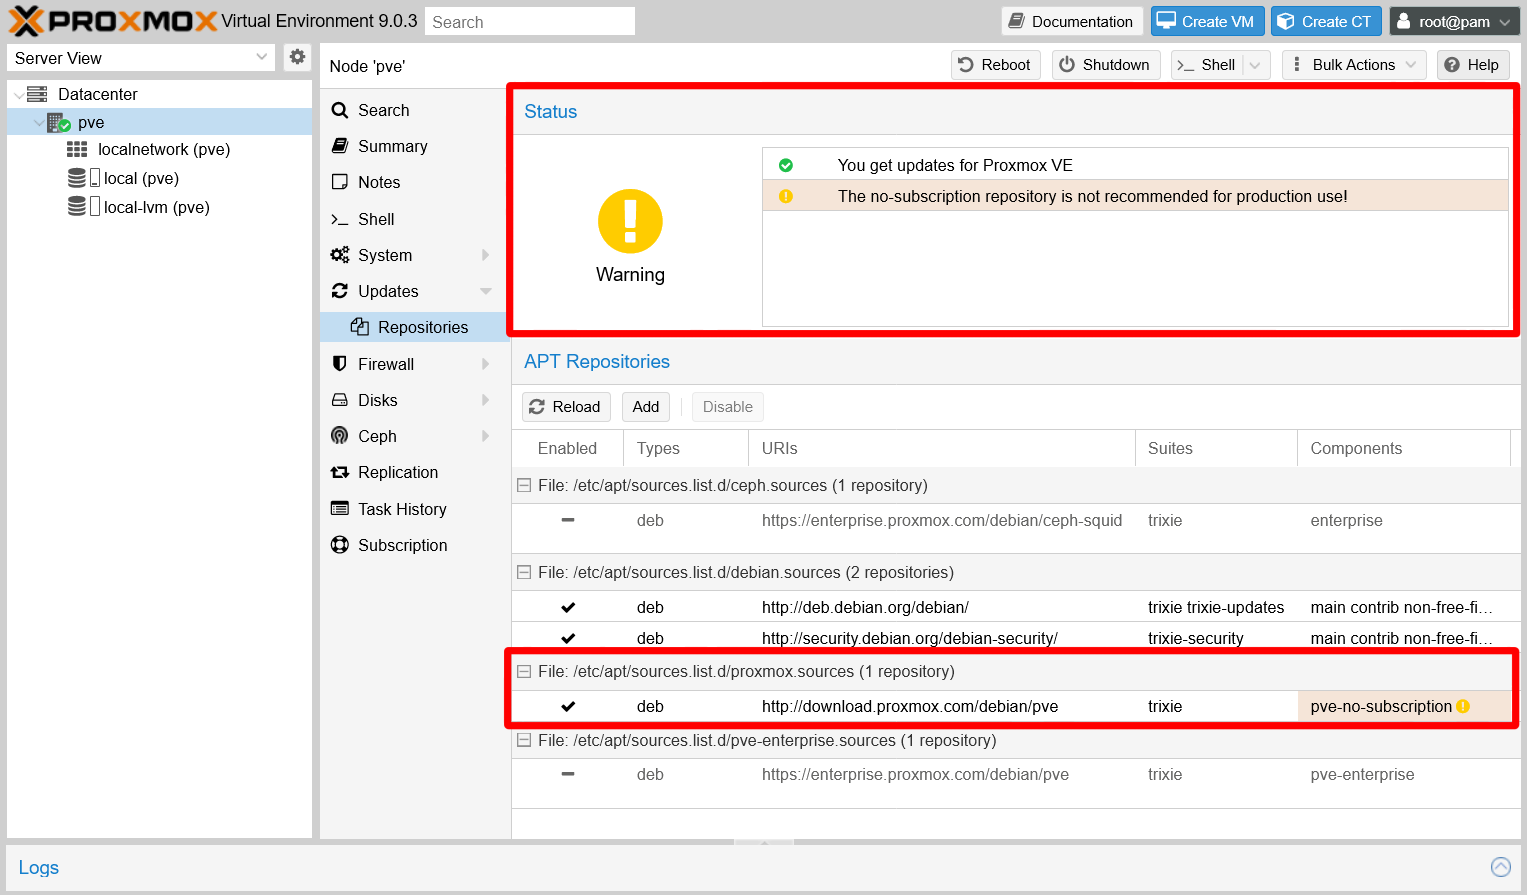Click the Reload button for APT repositories
The height and width of the screenshot is (895, 1527).
[565, 406]
